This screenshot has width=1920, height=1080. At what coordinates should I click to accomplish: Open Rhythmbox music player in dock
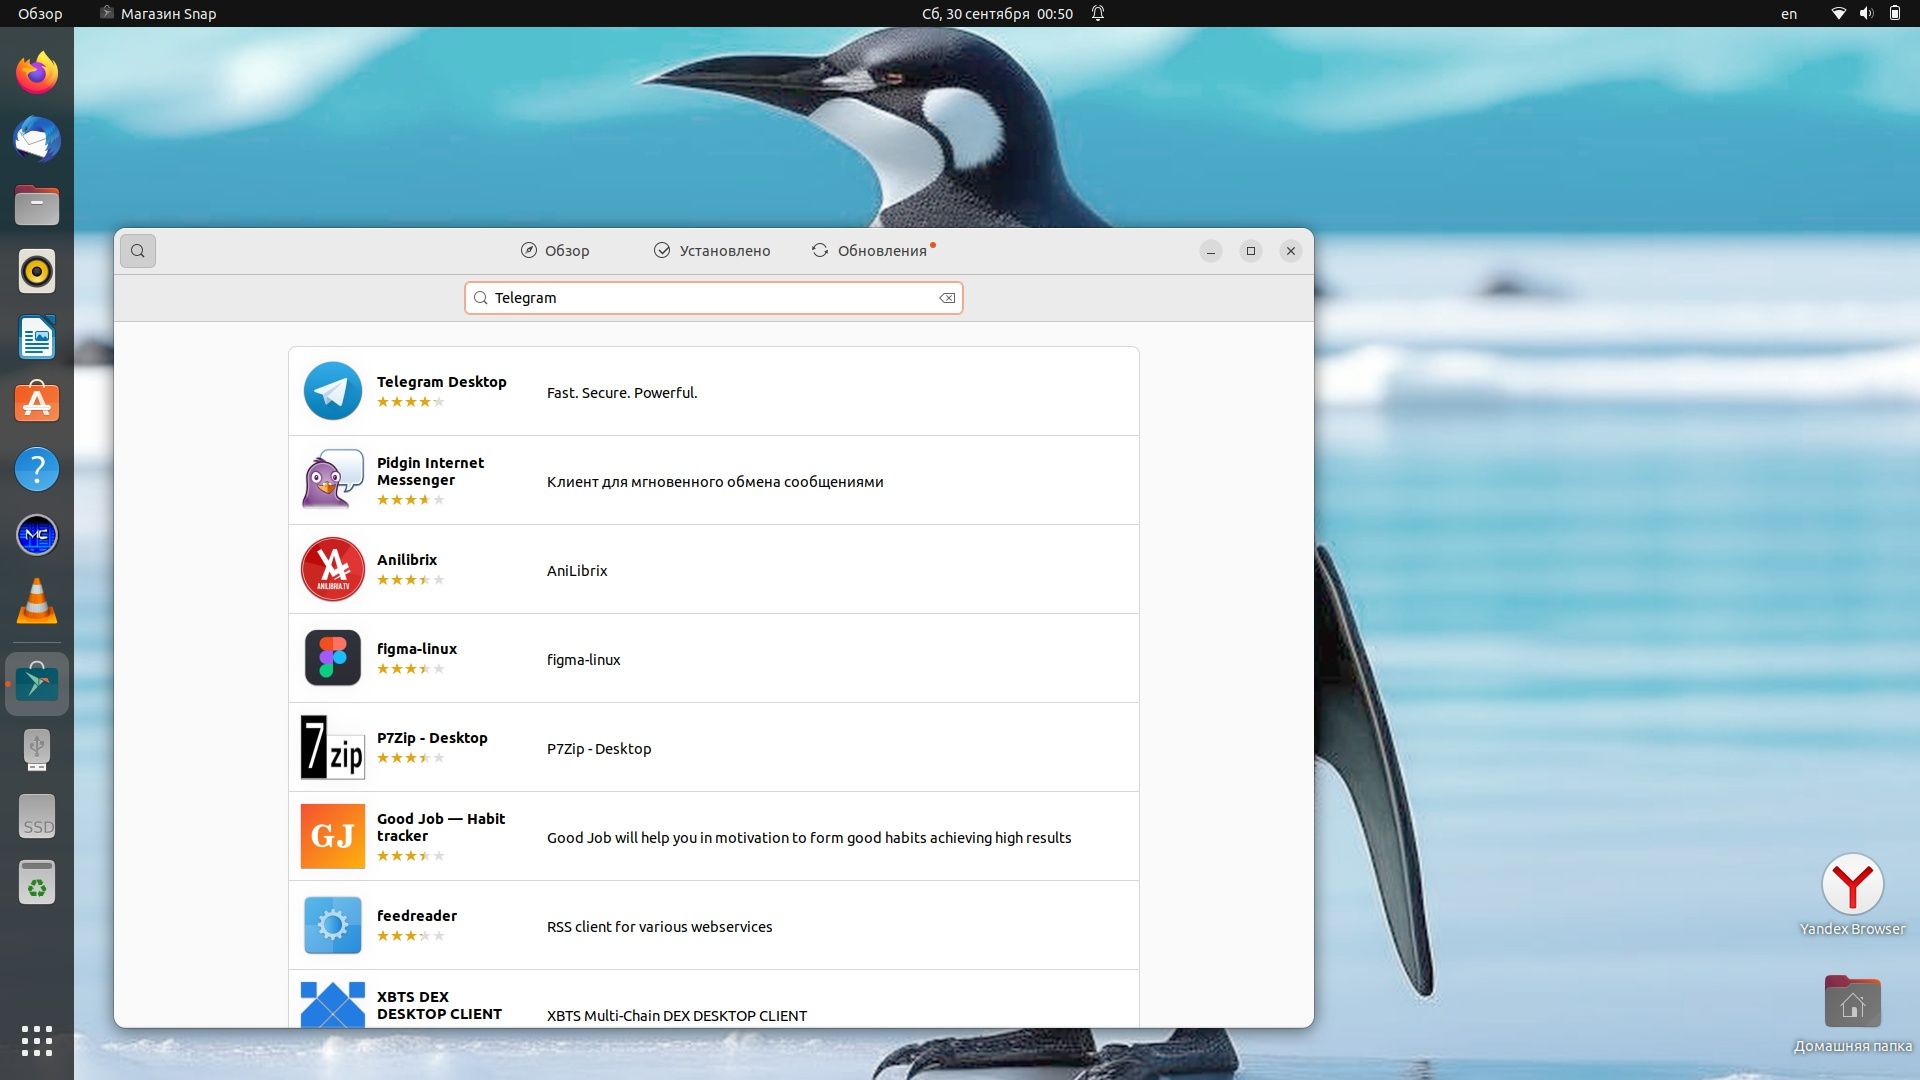tap(37, 271)
